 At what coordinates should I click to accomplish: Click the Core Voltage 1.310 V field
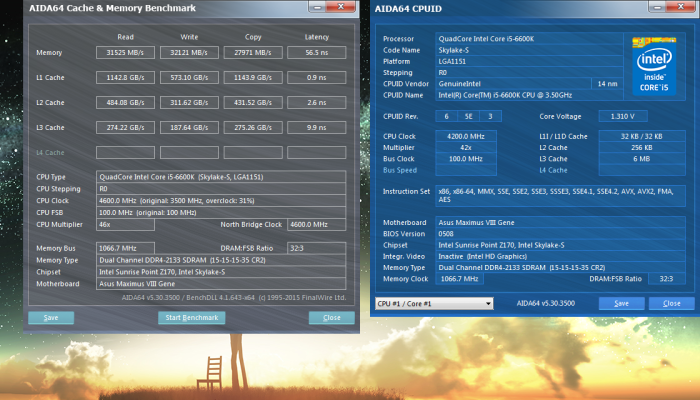tap(623, 117)
